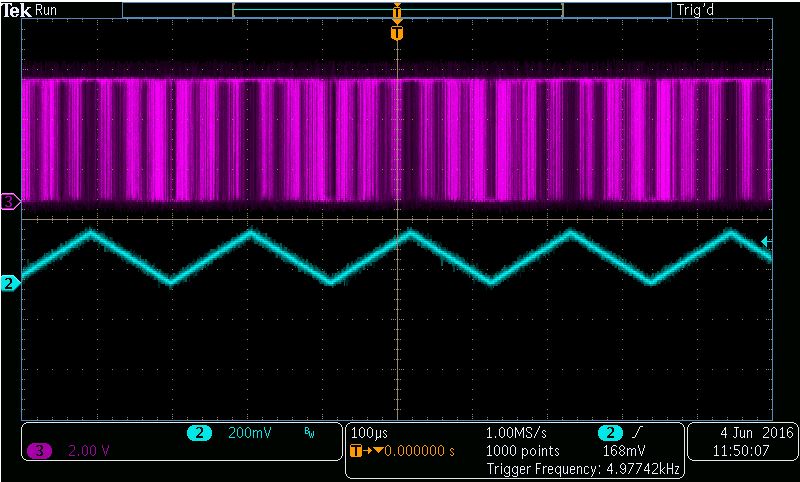Click the cyan channel 2 scale badge
This screenshot has width=800, height=482.
click(200, 433)
